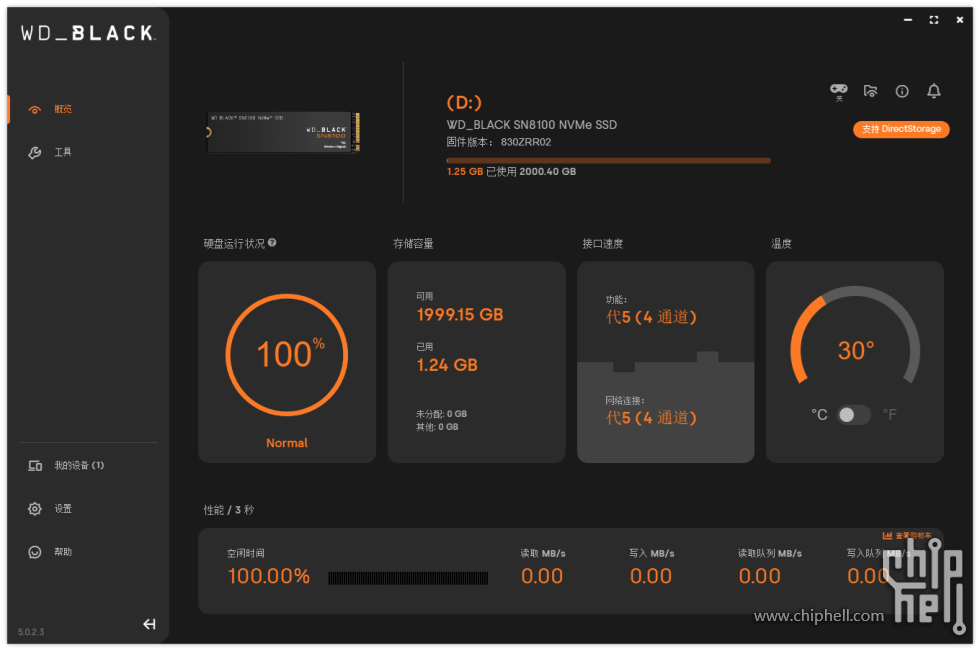The image size is (980, 651).
Task: Open the 工具 tools section
Action: pos(50,152)
